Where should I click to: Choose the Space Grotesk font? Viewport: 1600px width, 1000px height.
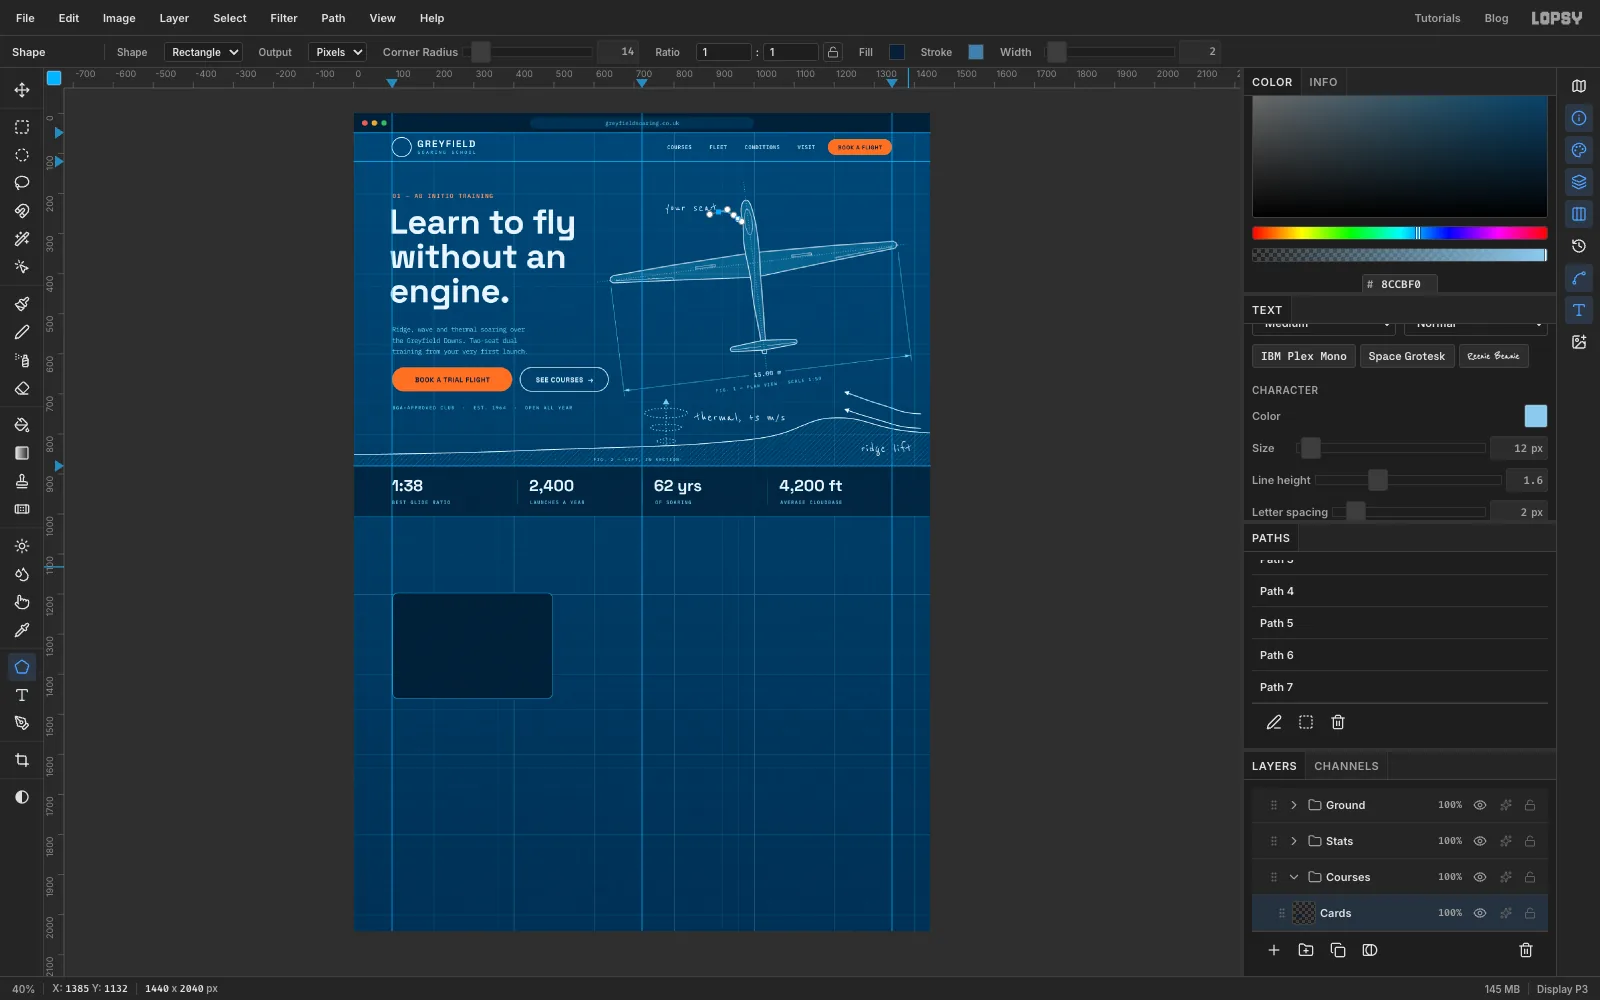tap(1406, 356)
